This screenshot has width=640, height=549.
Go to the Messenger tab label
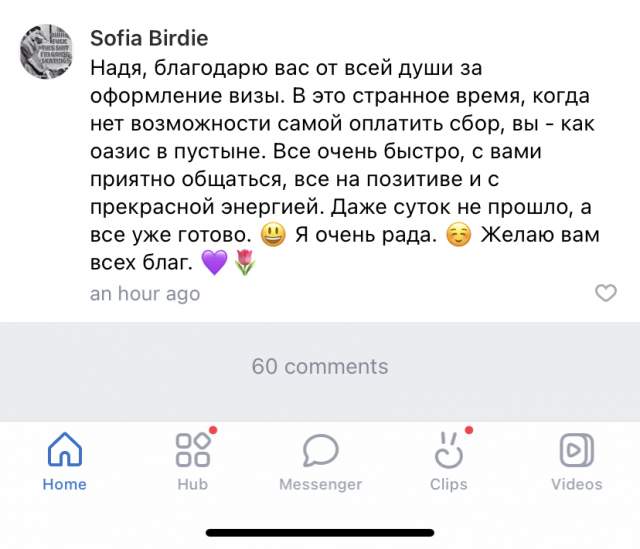point(320,484)
